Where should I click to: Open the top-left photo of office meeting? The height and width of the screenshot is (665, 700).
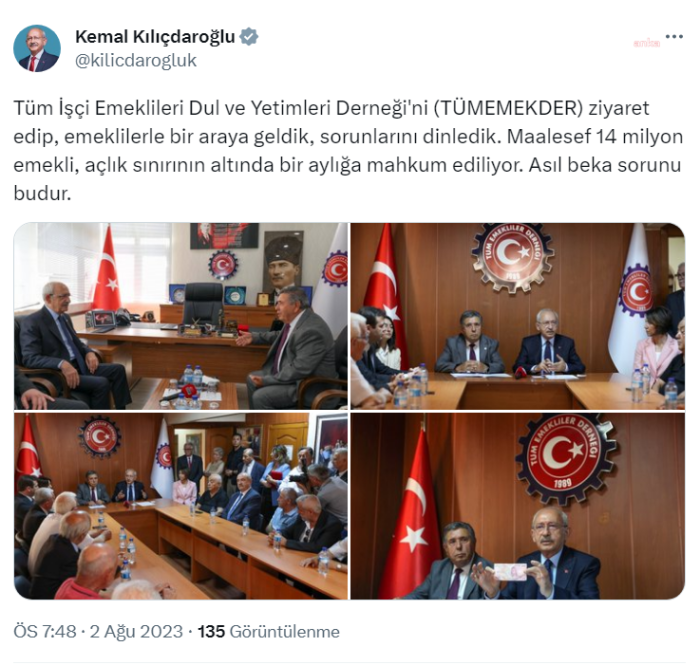coord(181,316)
